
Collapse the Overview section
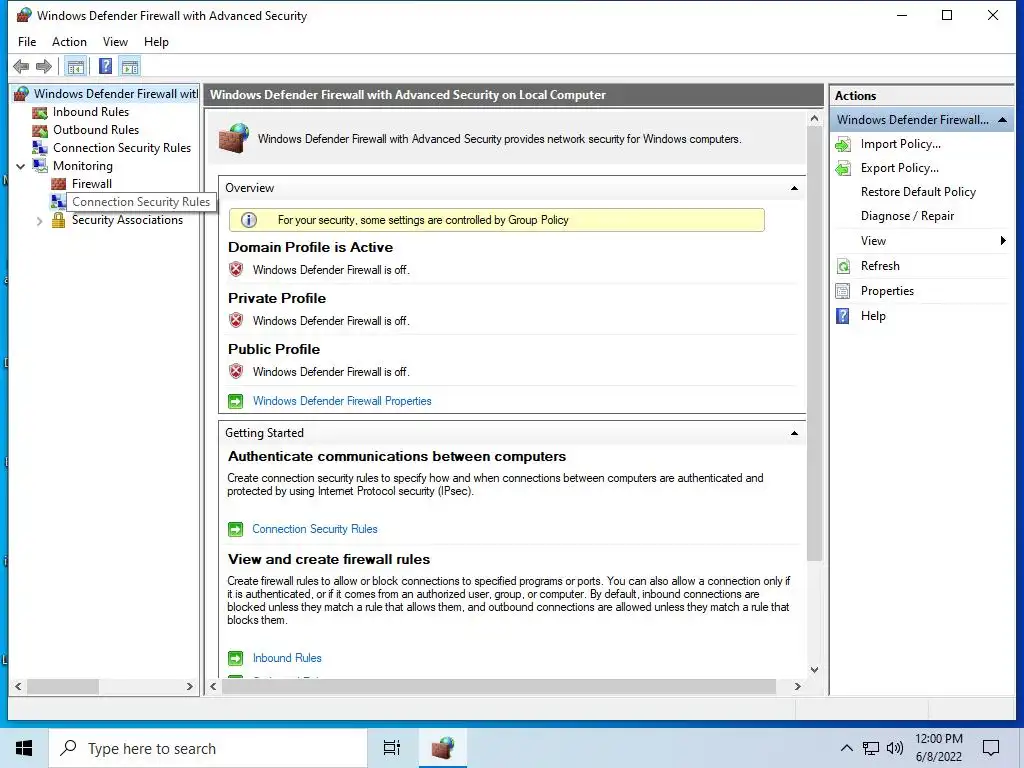tap(794, 188)
